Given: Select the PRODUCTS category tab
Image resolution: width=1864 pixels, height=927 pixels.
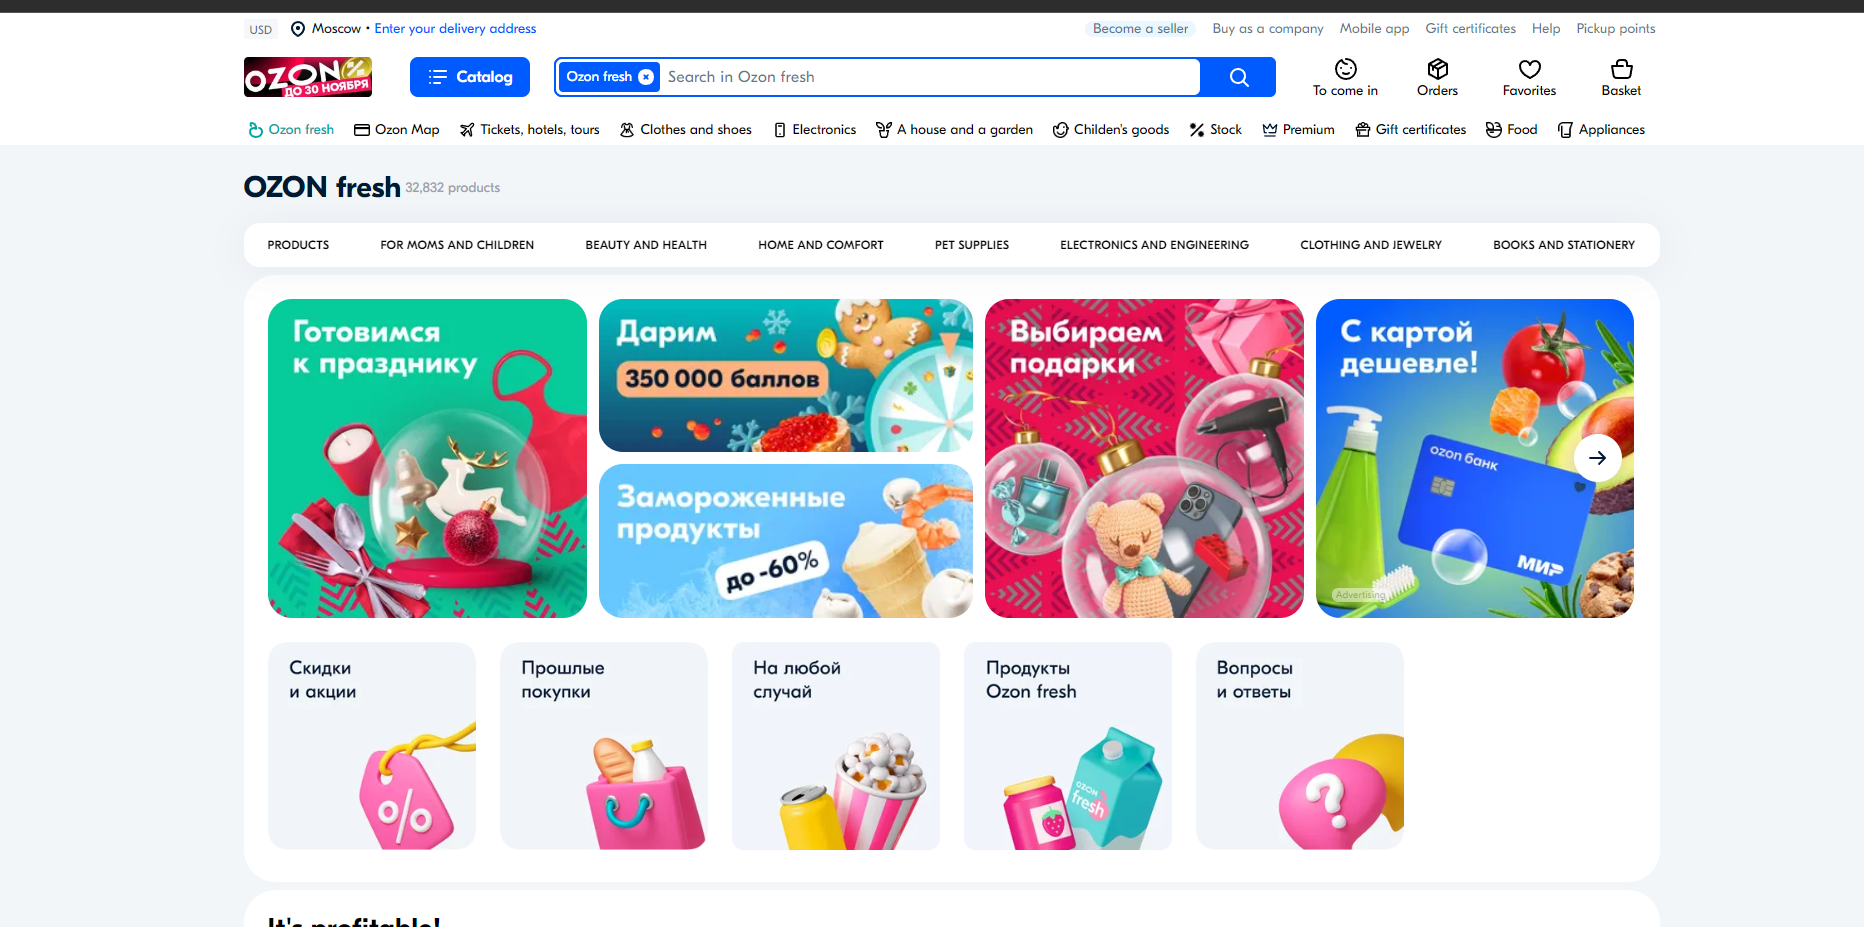Looking at the screenshot, I should (298, 245).
